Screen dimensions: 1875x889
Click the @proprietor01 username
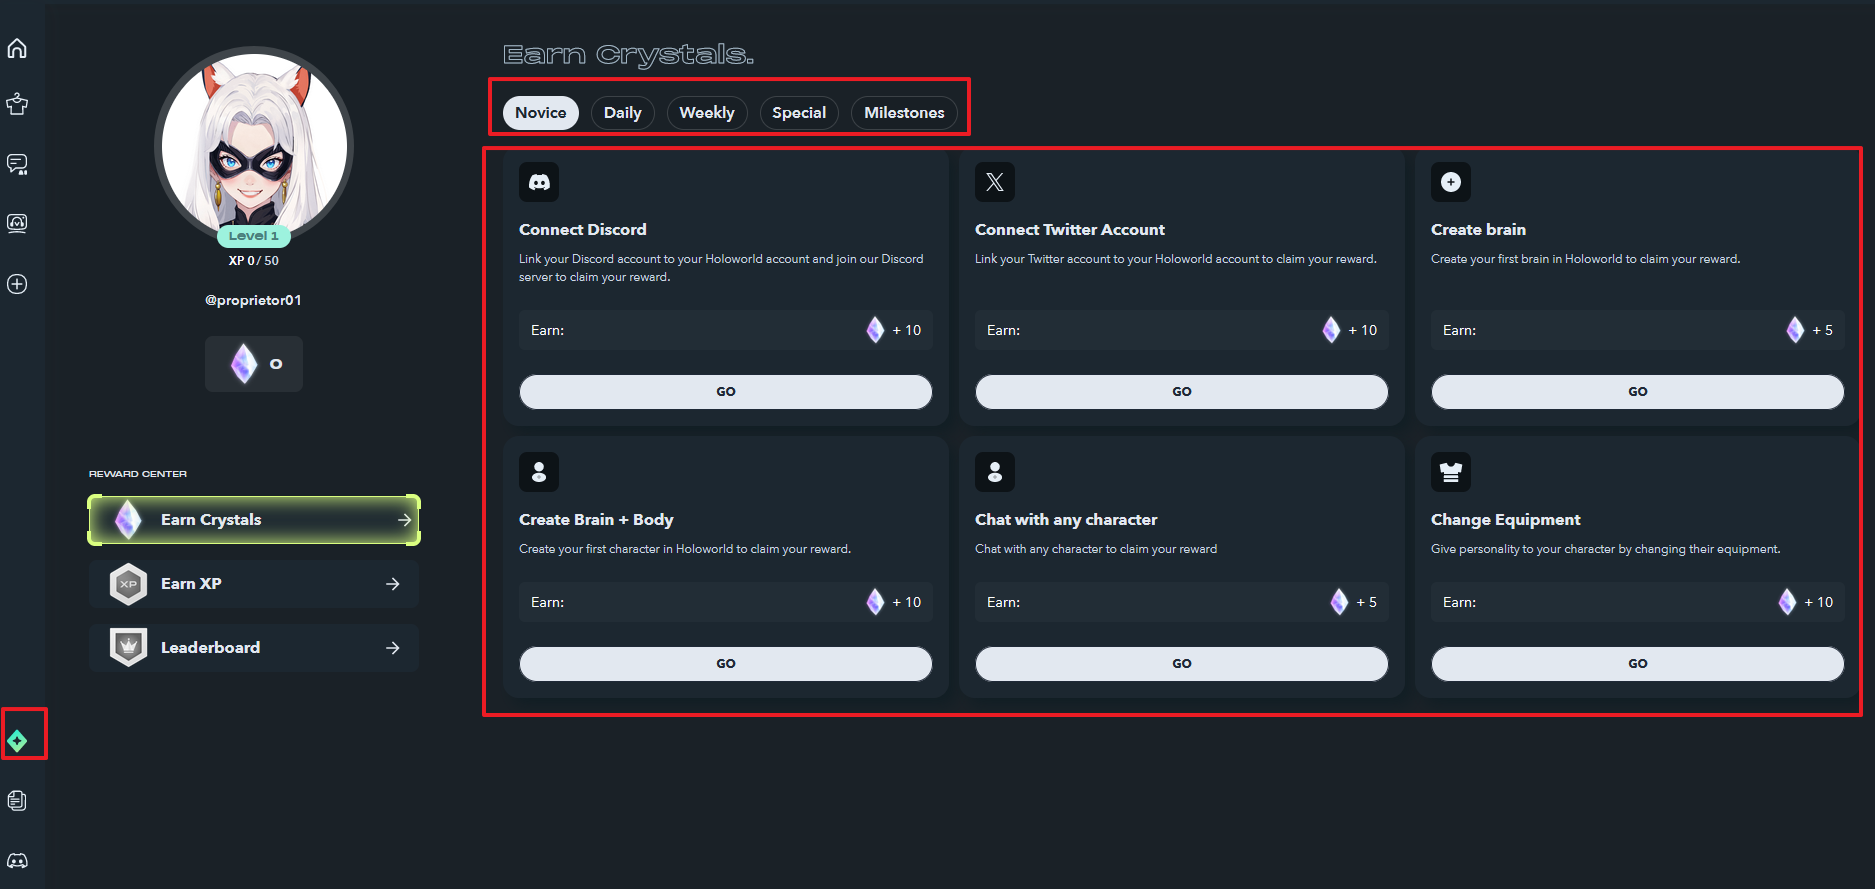[253, 300]
